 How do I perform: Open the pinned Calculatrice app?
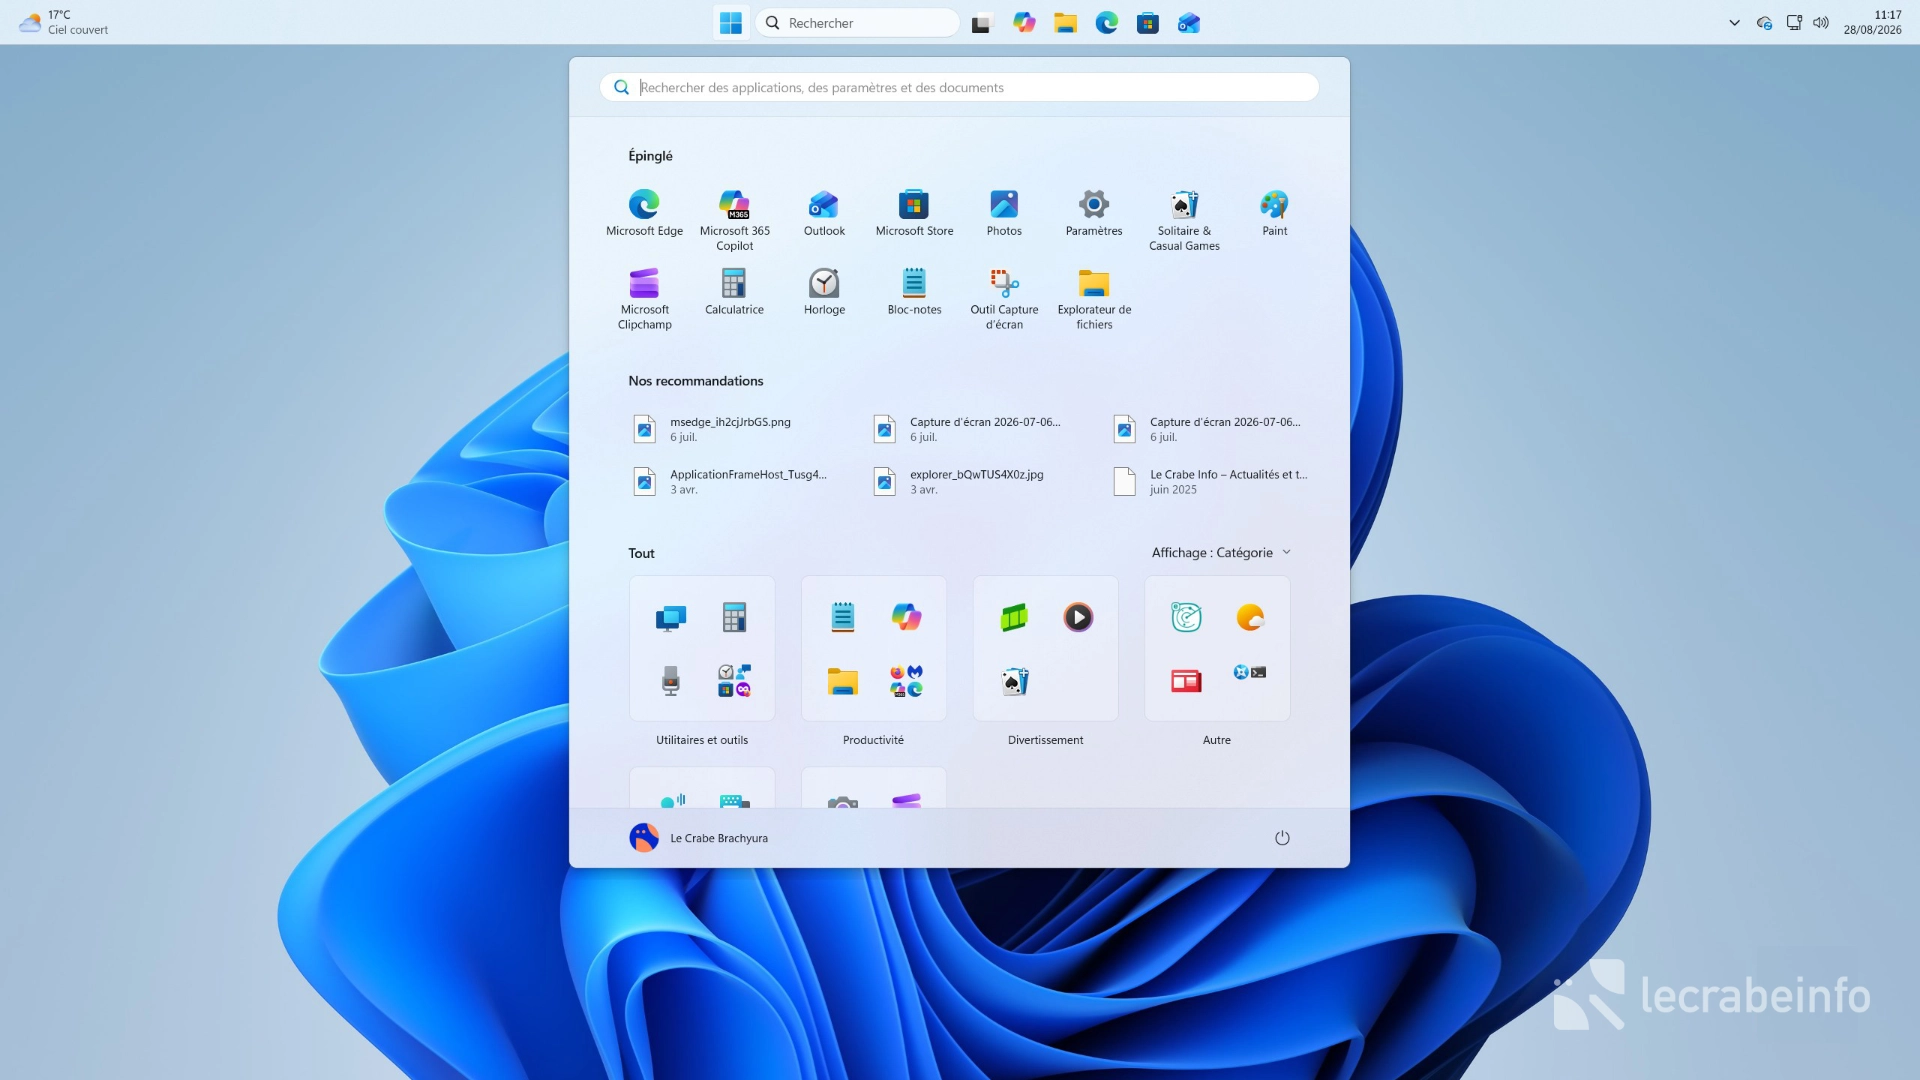[x=734, y=292]
